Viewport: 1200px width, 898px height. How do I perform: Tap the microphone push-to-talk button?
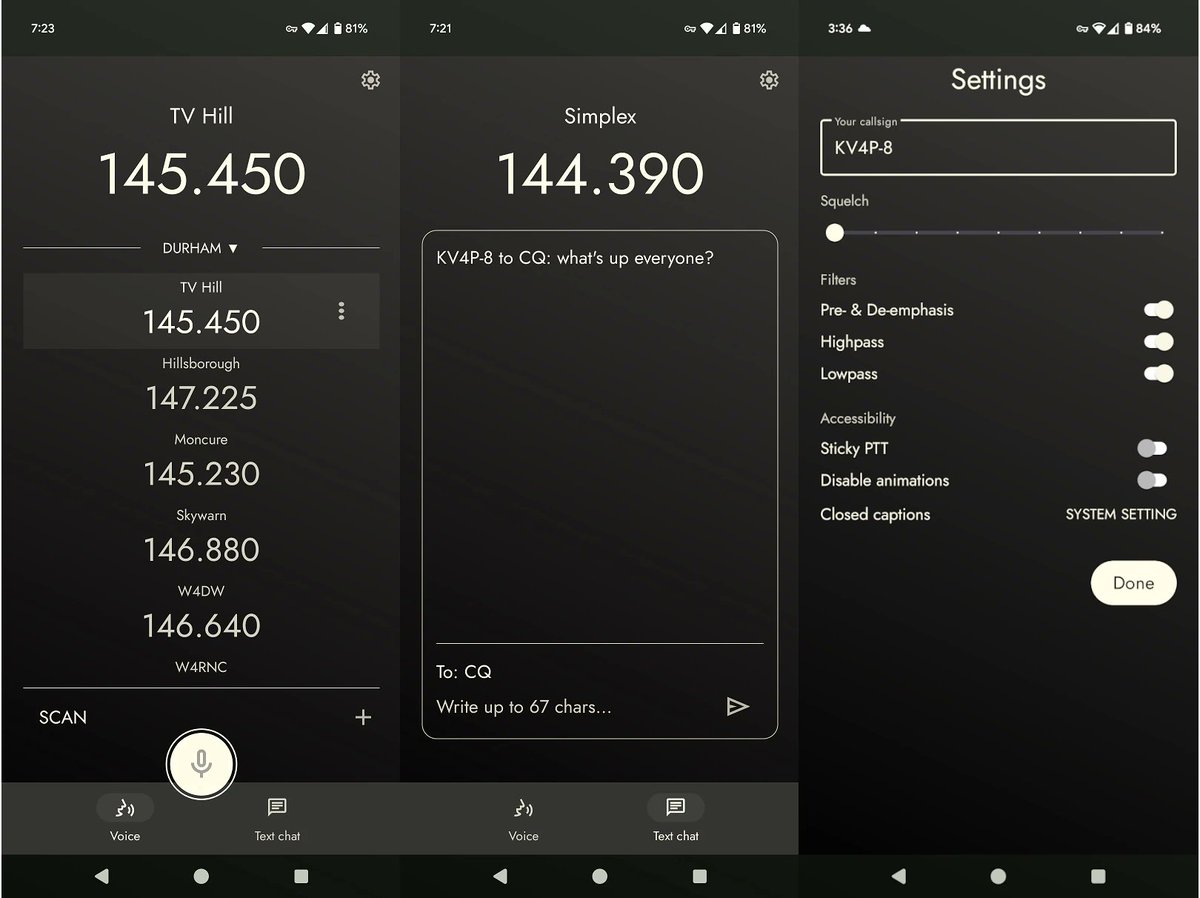[201, 765]
